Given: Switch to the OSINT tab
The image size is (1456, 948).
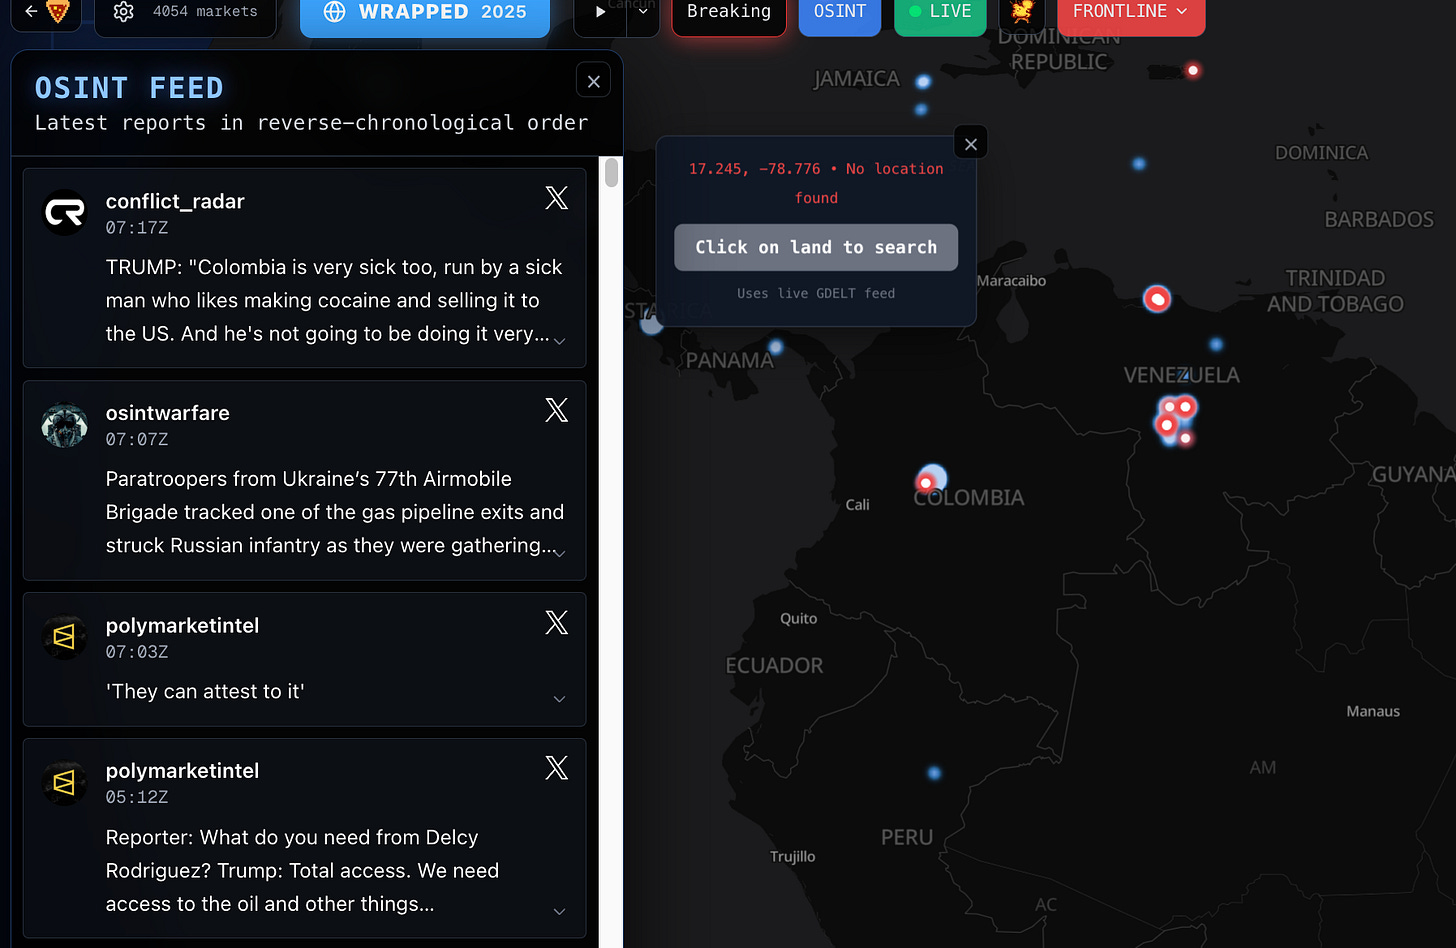Looking at the screenshot, I should (840, 13).
